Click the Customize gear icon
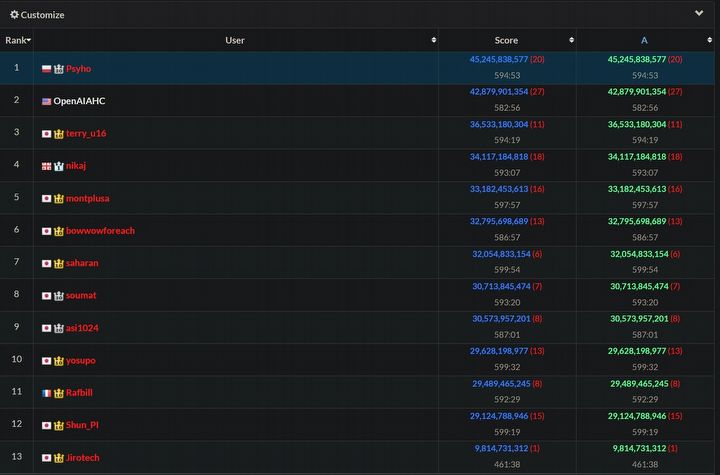The image size is (720, 475). (x=14, y=15)
